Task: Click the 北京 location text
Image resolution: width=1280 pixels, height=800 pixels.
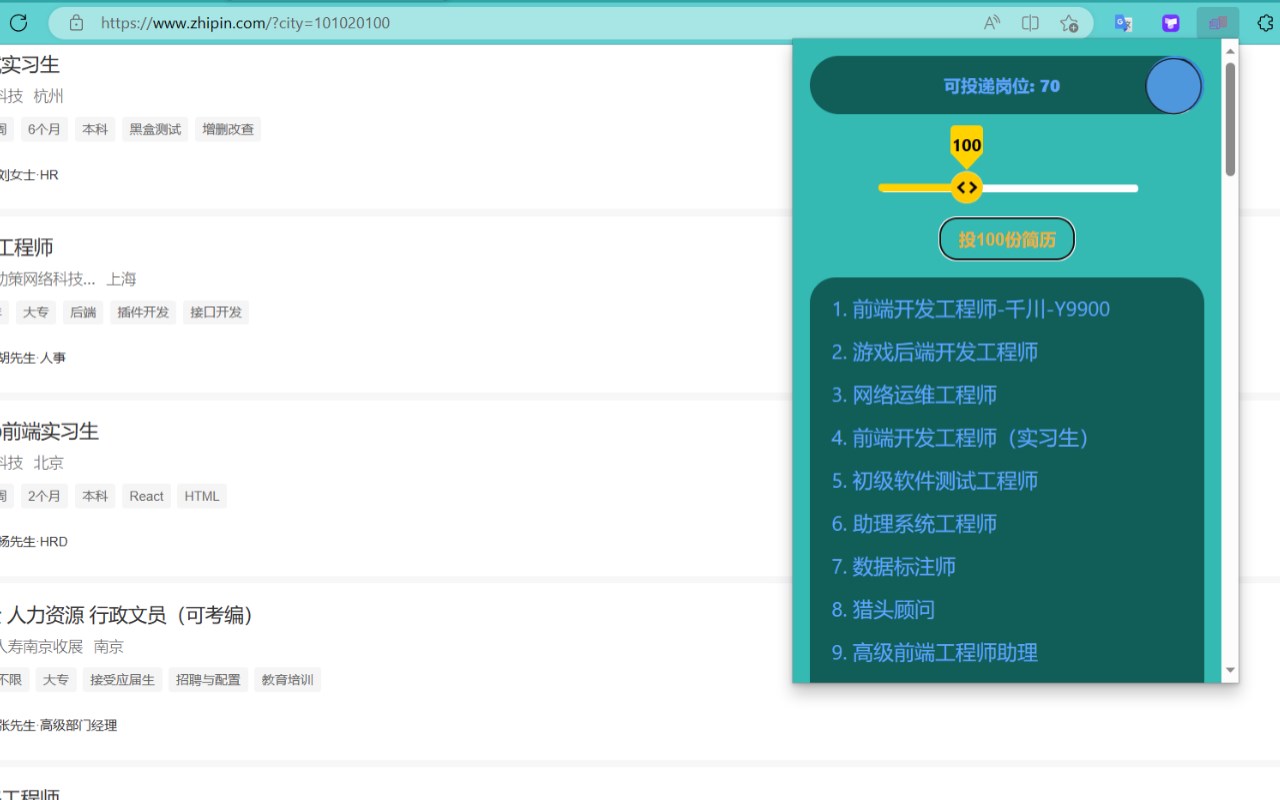Action: coord(48,463)
